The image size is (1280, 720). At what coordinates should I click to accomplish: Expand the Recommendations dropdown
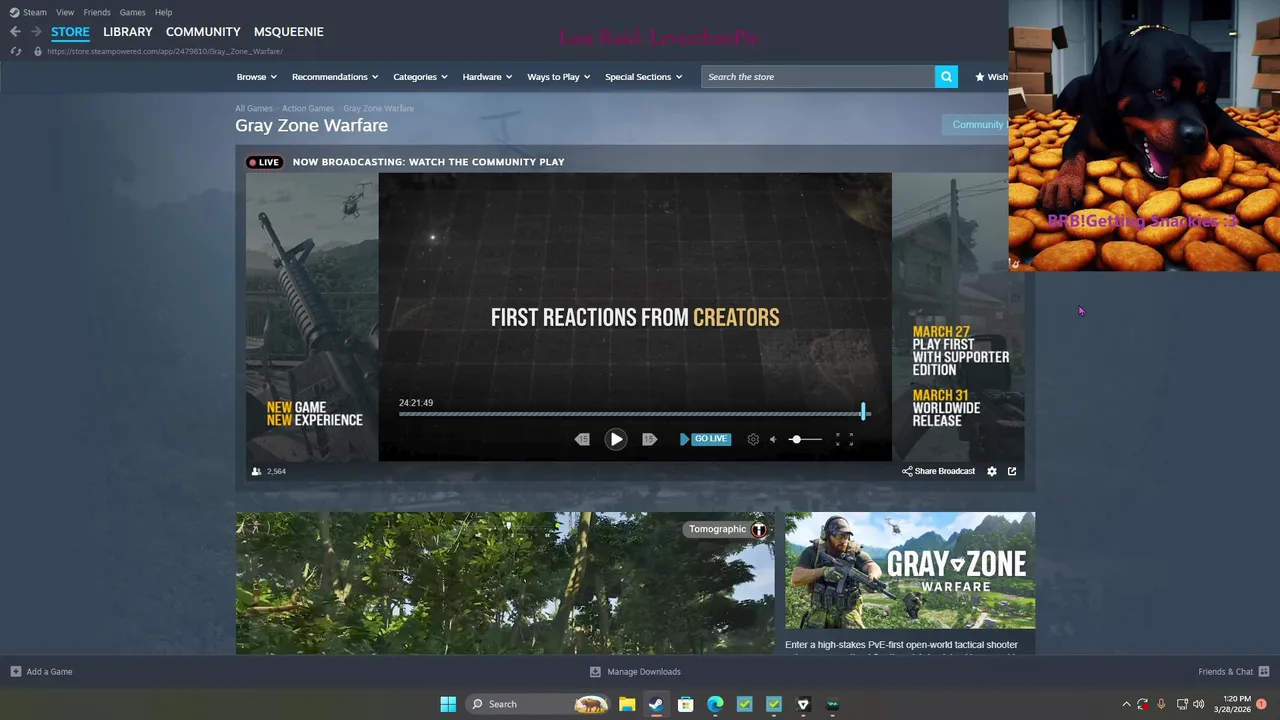click(335, 77)
